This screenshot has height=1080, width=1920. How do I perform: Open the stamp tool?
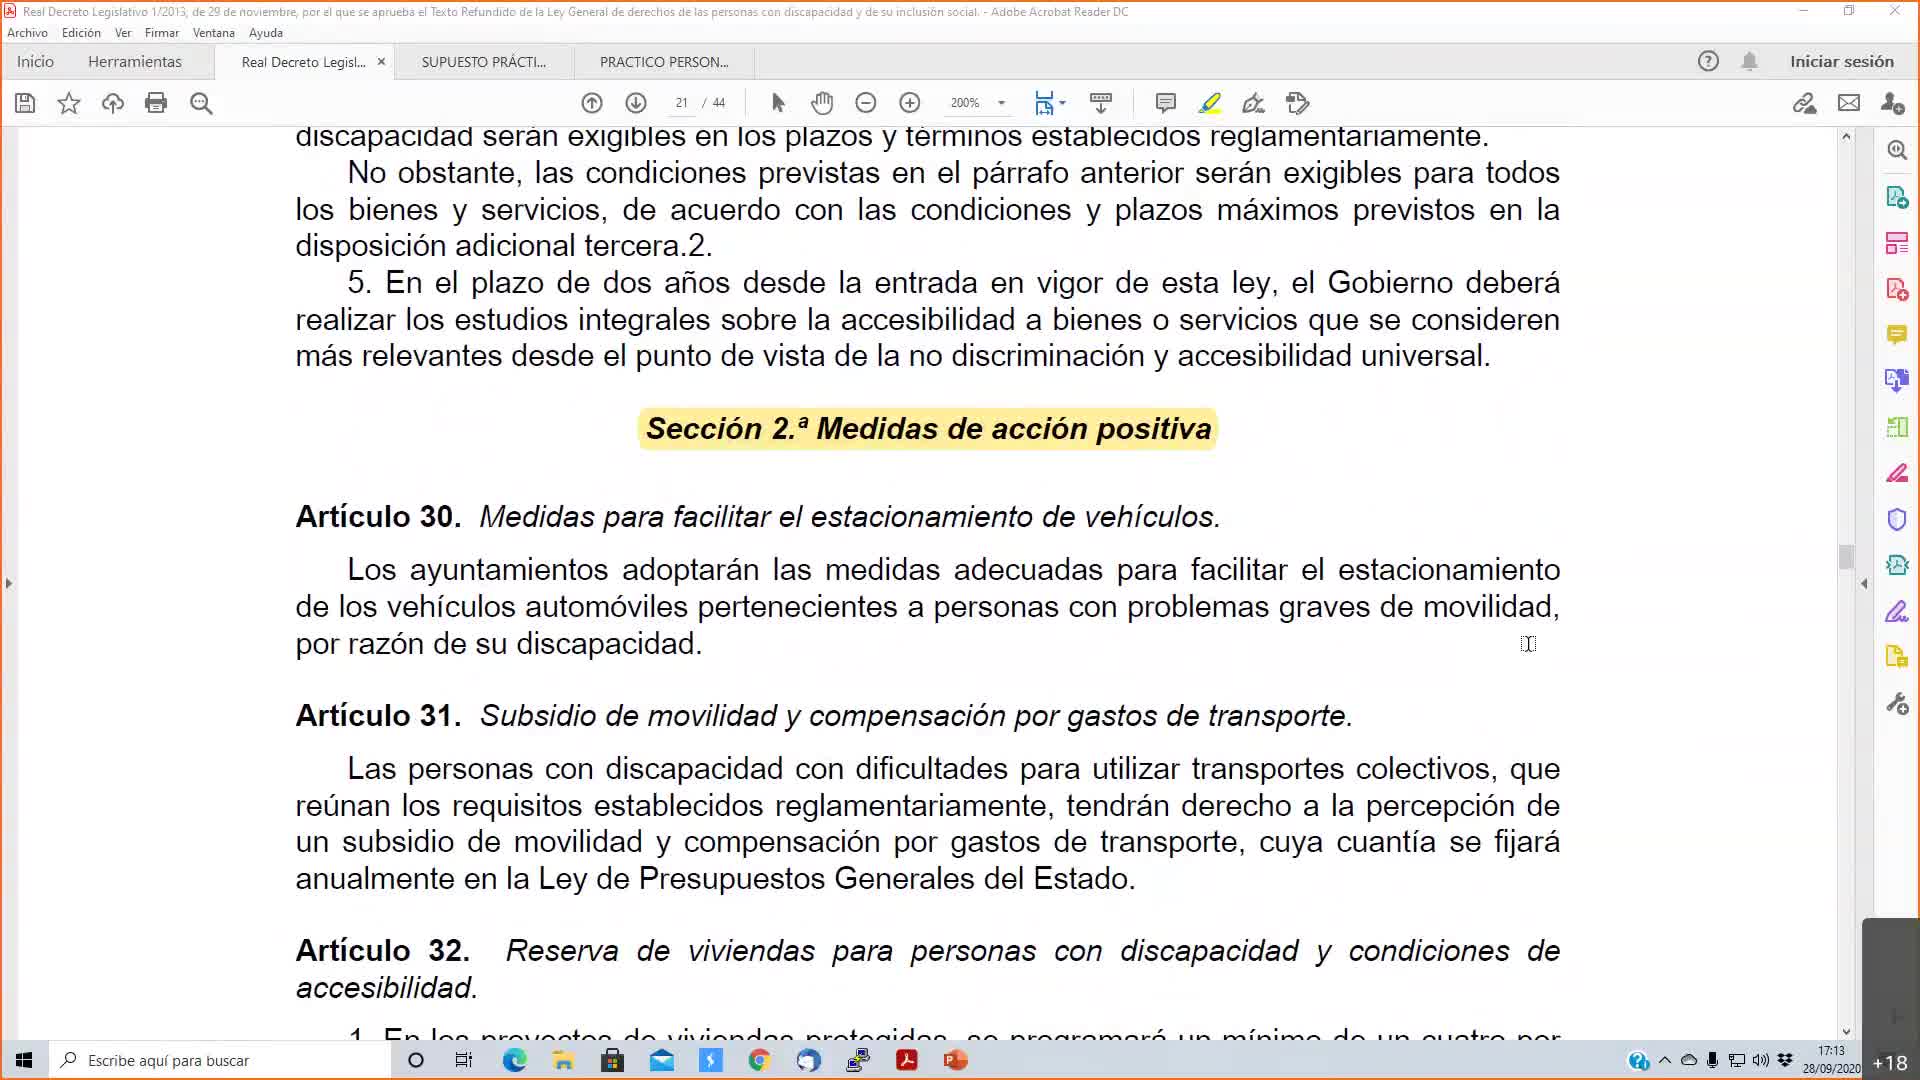(1297, 103)
